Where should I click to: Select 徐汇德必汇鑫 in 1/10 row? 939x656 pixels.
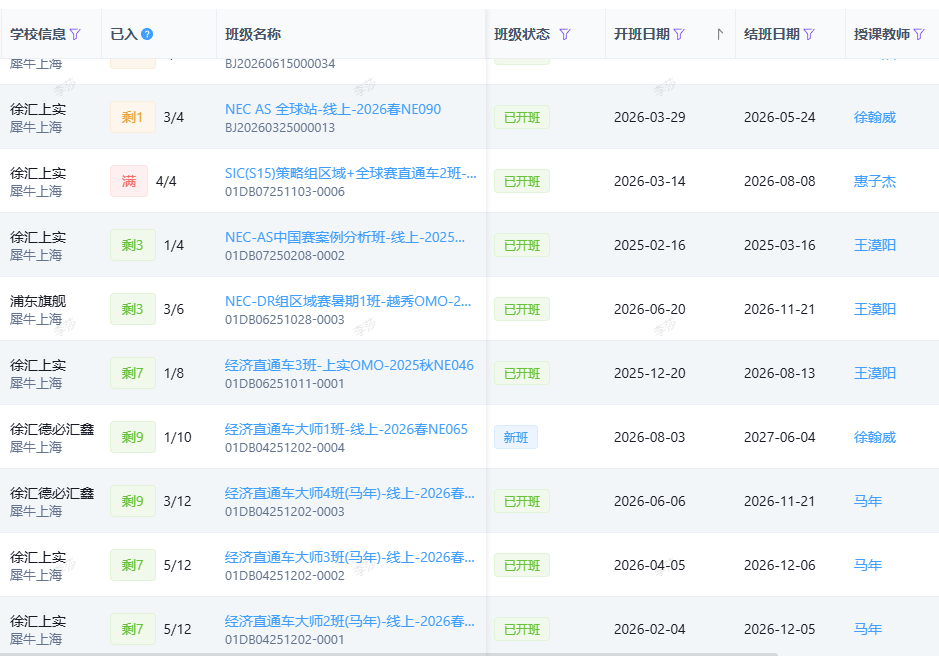(x=52, y=430)
